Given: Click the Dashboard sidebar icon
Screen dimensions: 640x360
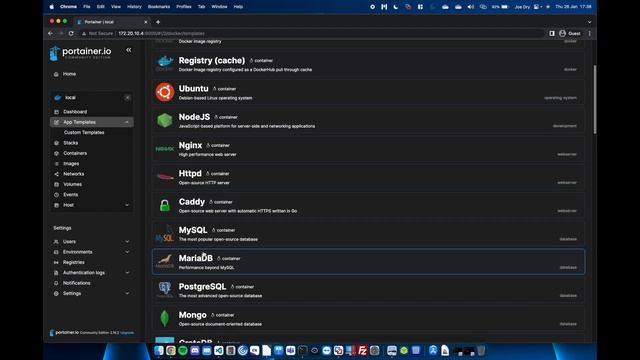Looking at the screenshot, I should point(56,112).
